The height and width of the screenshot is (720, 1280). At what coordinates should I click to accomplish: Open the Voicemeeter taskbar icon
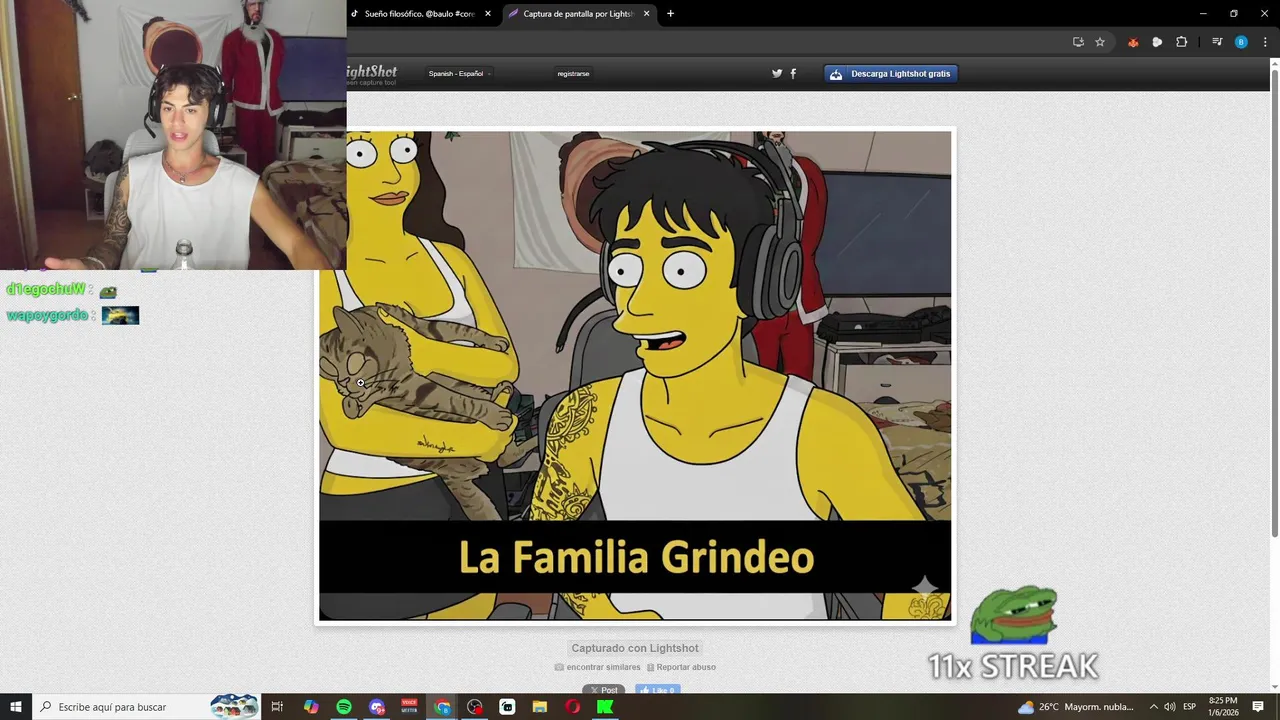409,707
